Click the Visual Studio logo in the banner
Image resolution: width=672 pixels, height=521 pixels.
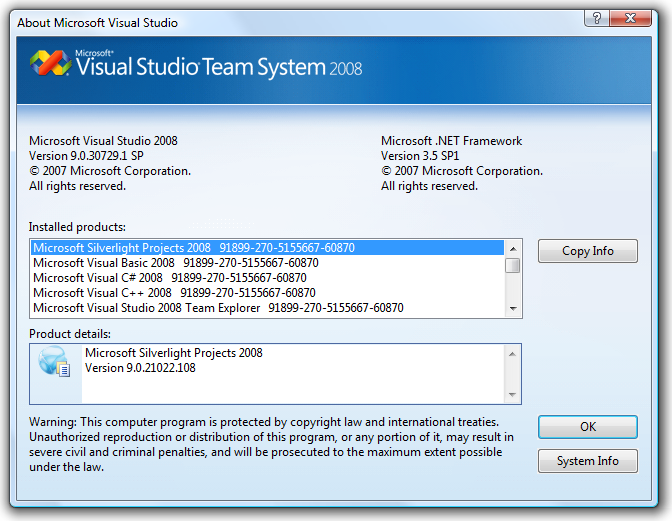(x=51, y=63)
